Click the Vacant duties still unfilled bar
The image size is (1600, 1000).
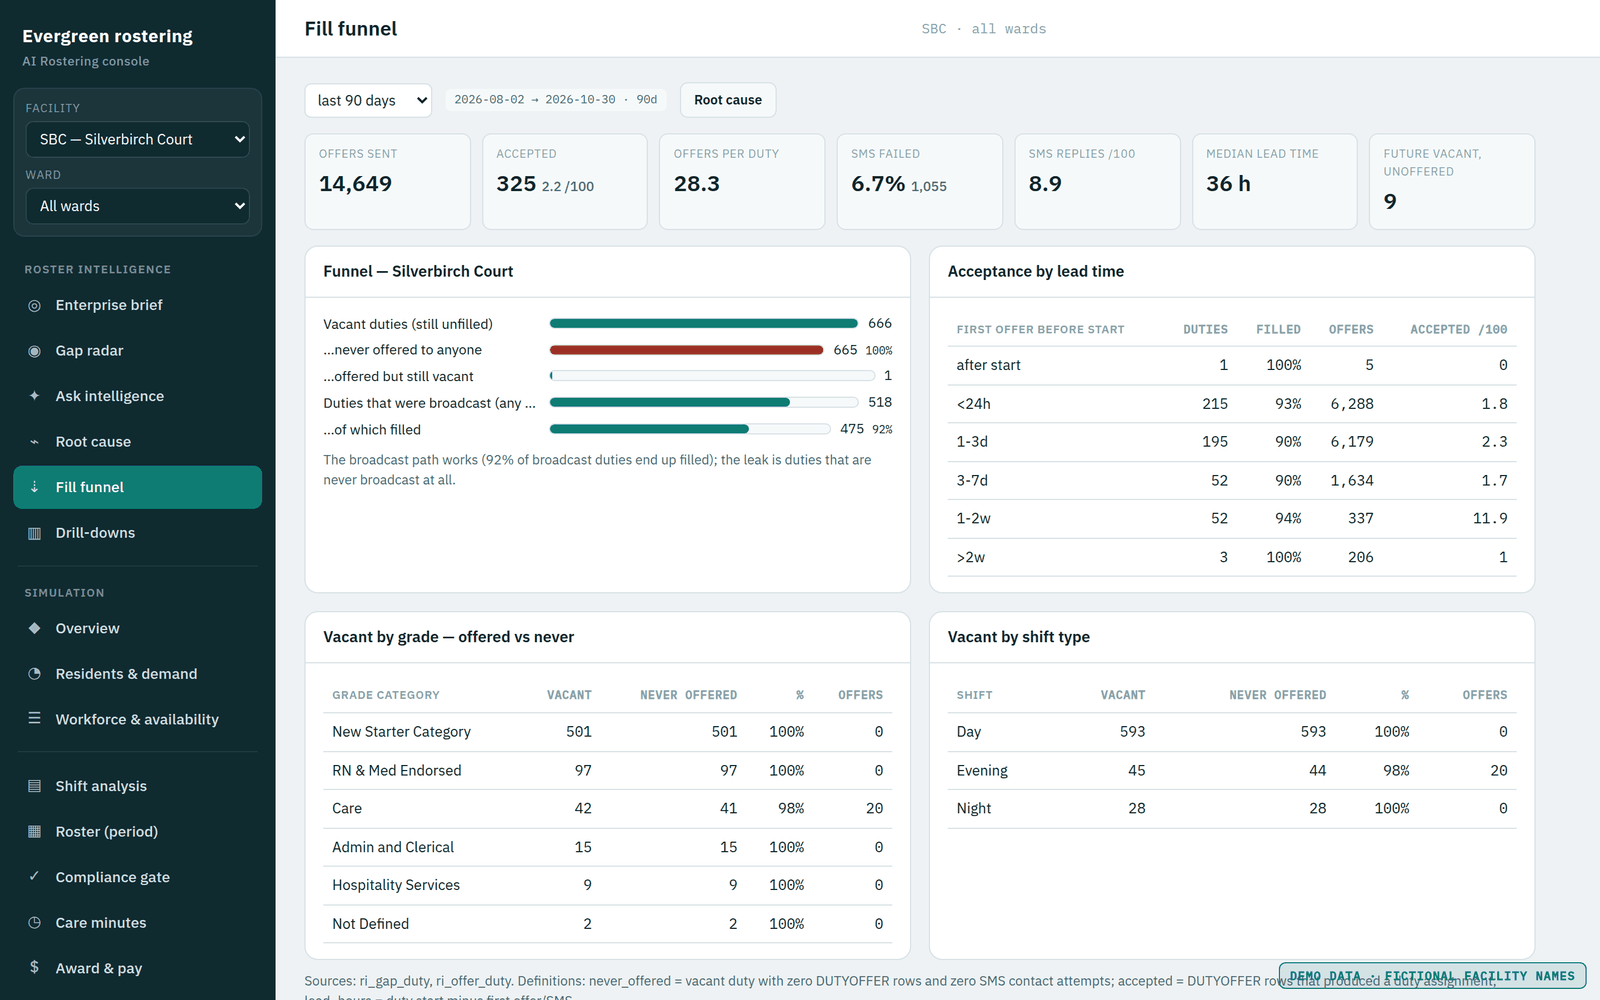tap(704, 323)
